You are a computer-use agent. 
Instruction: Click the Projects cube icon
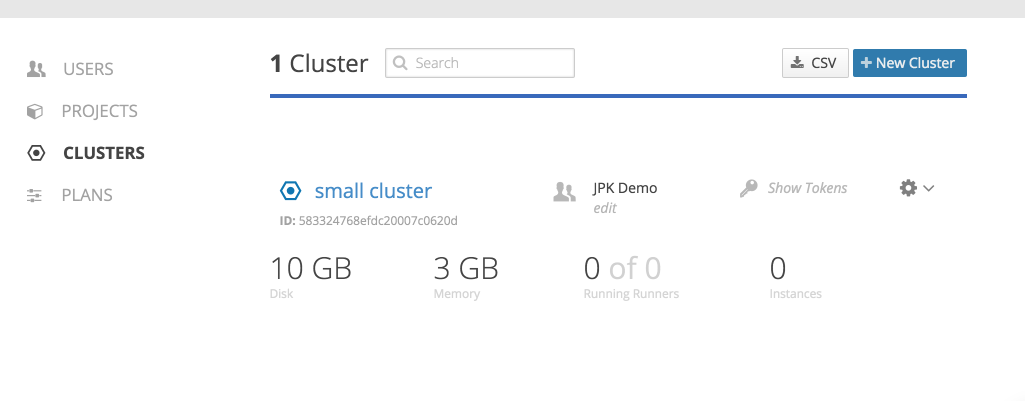(x=35, y=111)
